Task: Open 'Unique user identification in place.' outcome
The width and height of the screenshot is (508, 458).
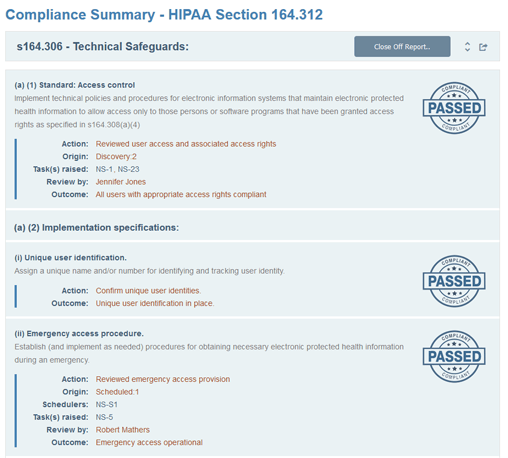Action: tap(155, 303)
